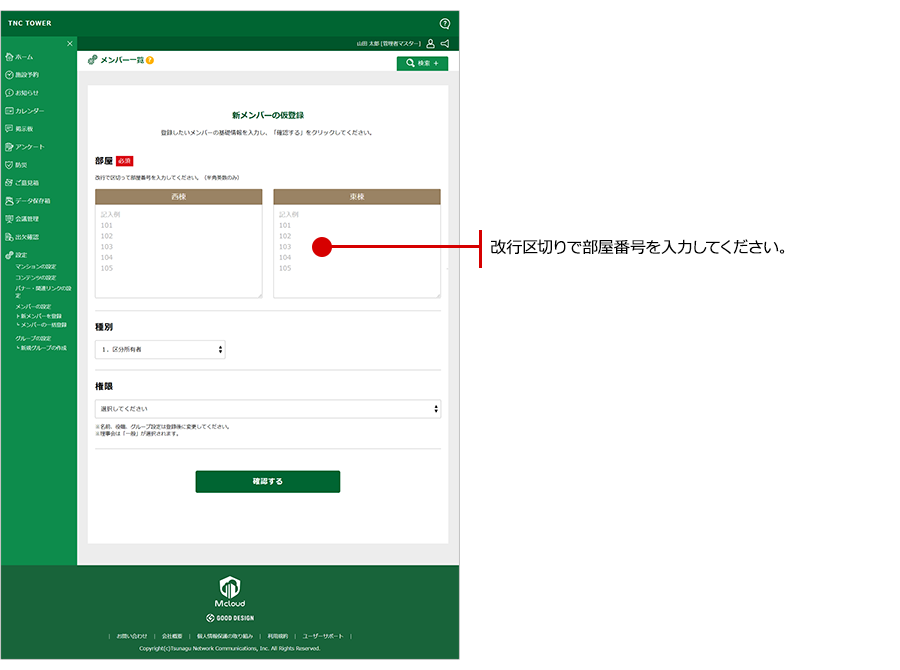Click the announcement megaphone icon

[x=445, y=44]
